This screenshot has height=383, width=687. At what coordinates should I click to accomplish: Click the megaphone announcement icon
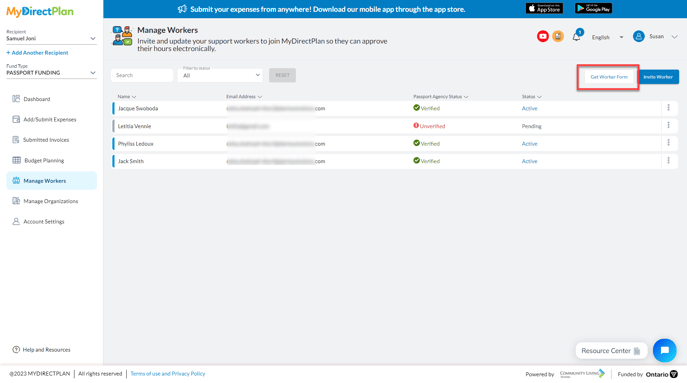pos(182,9)
